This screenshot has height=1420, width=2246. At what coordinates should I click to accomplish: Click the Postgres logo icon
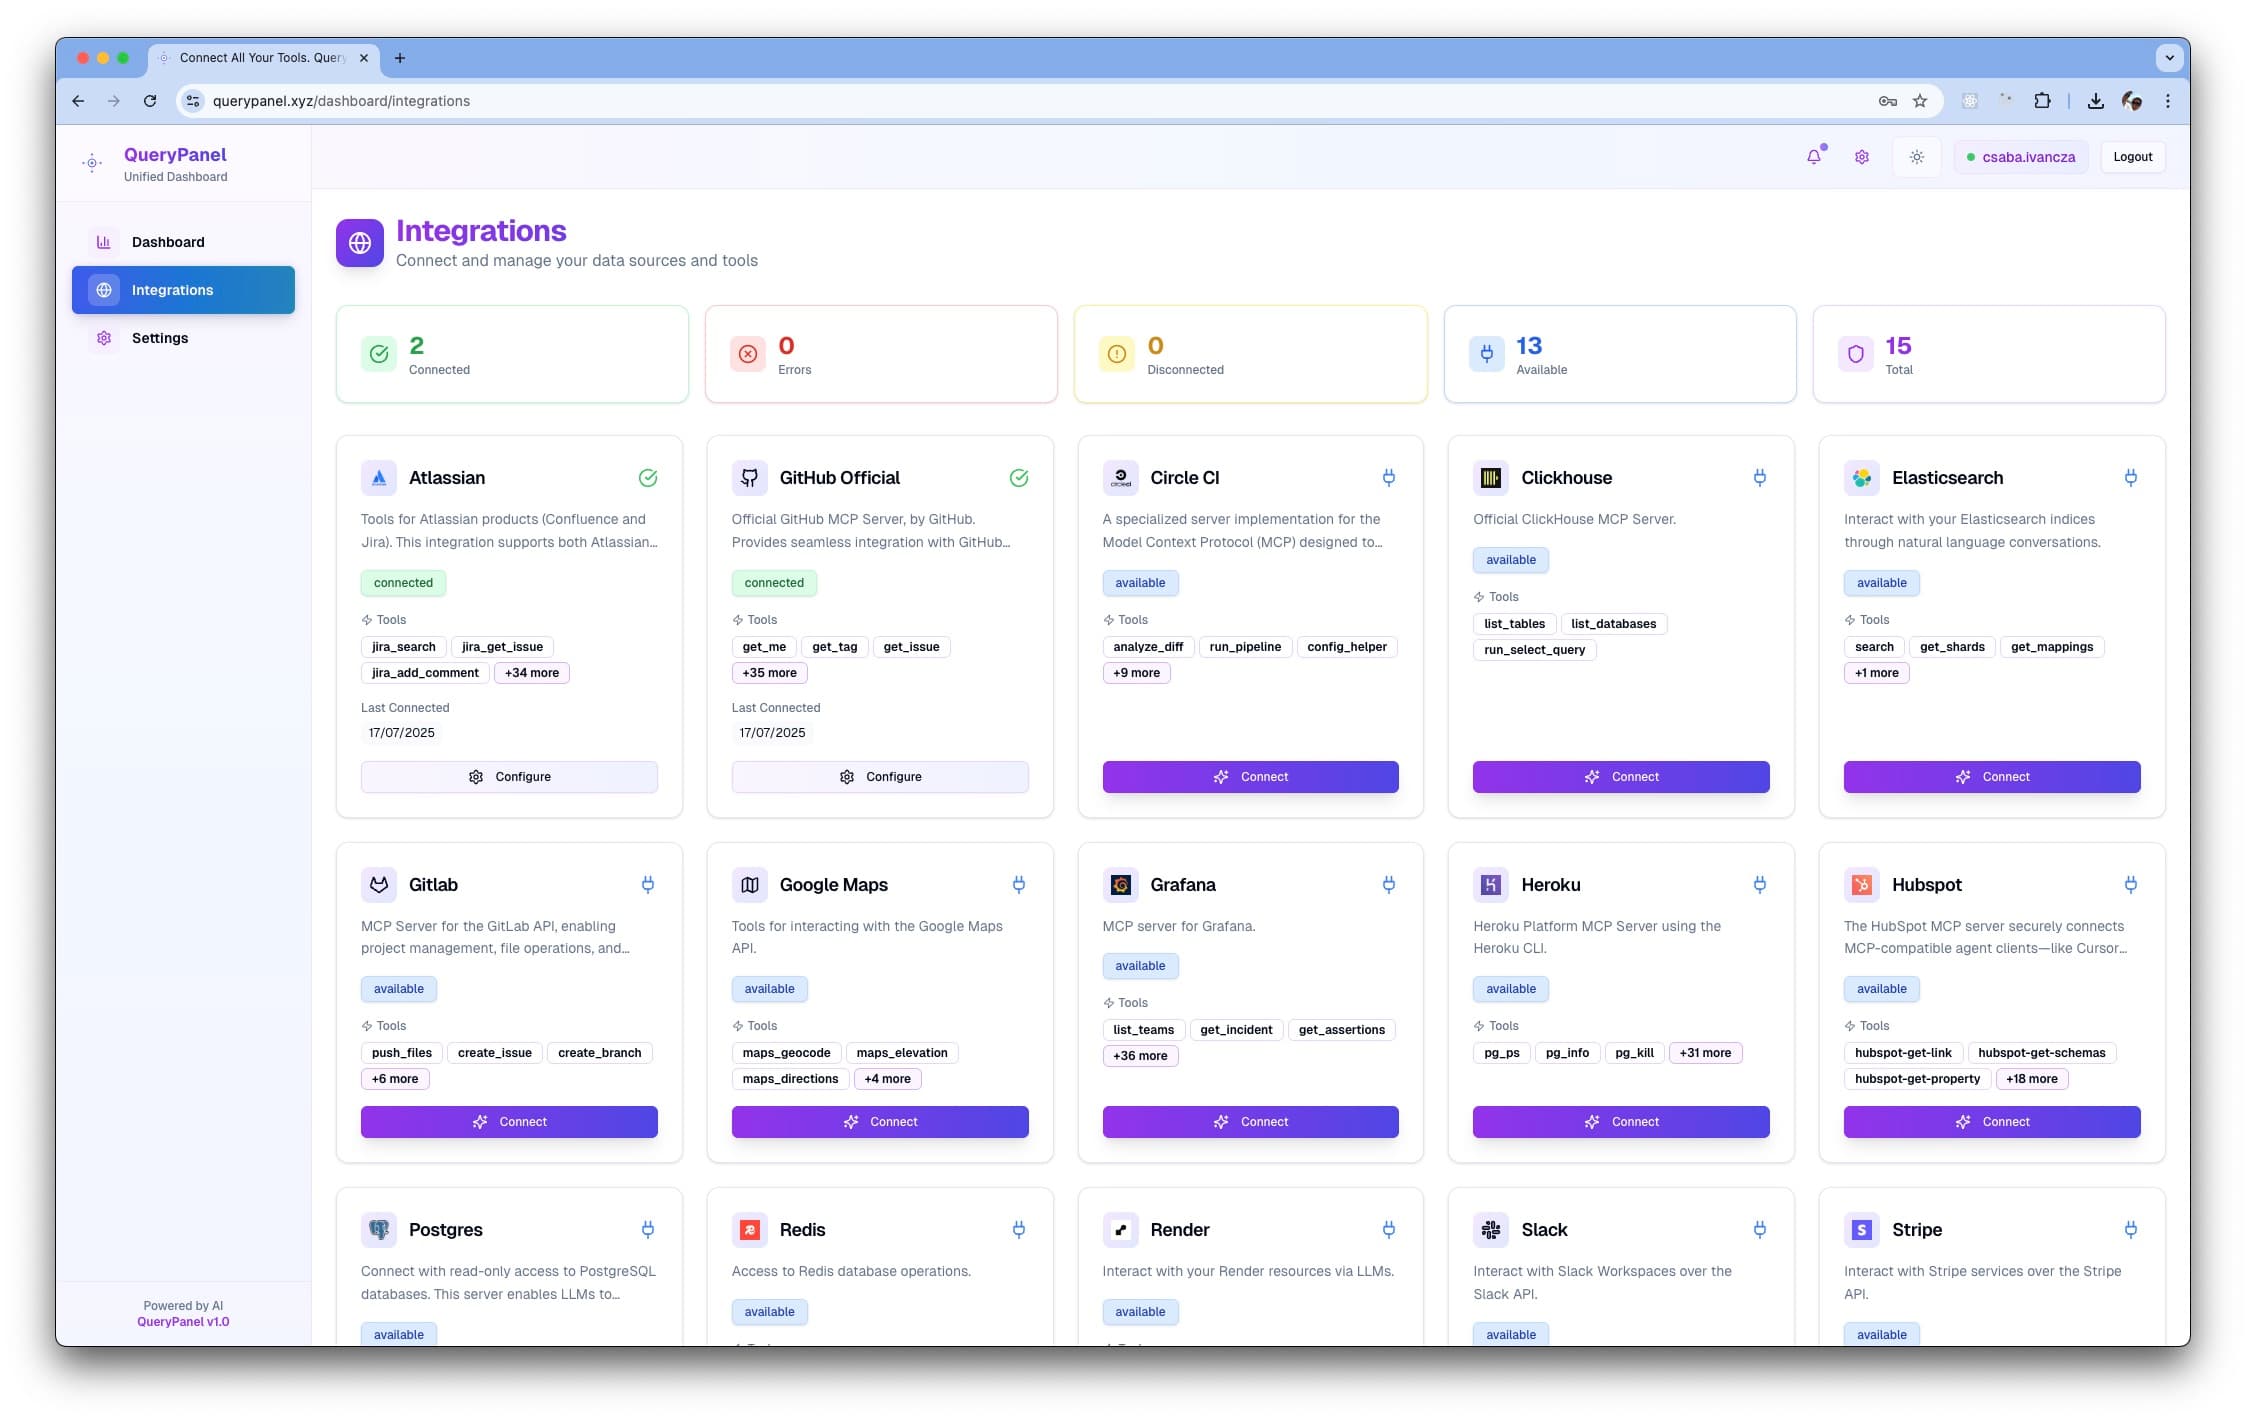click(x=379, y=1230)
